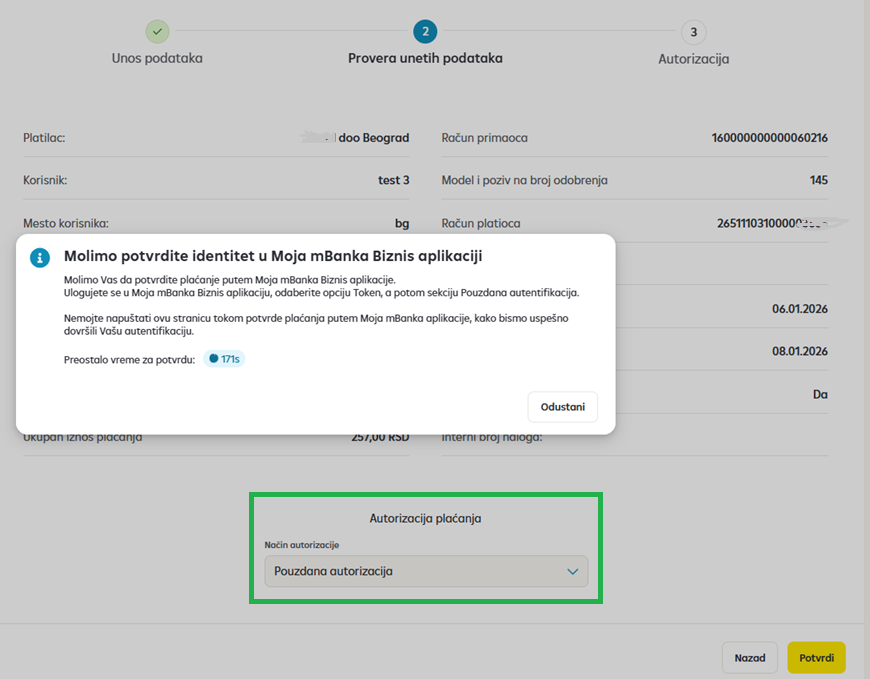
Task: Go to Unos podataka step label
Action: (157, 58)
